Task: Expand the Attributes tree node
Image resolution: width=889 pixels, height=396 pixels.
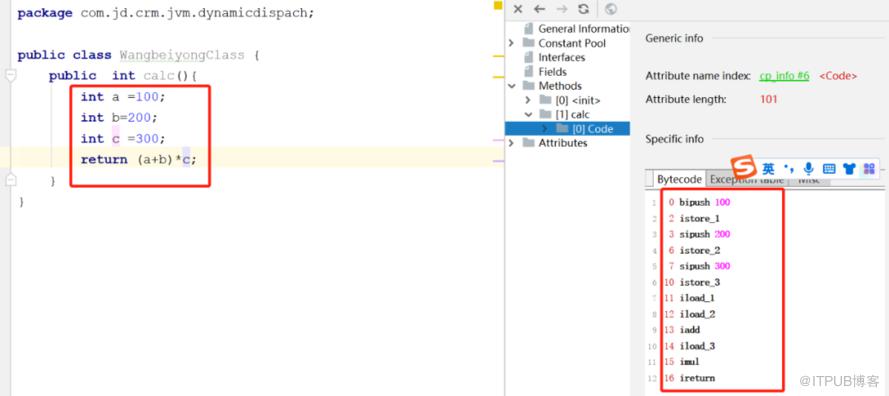Action: [511, 143]
